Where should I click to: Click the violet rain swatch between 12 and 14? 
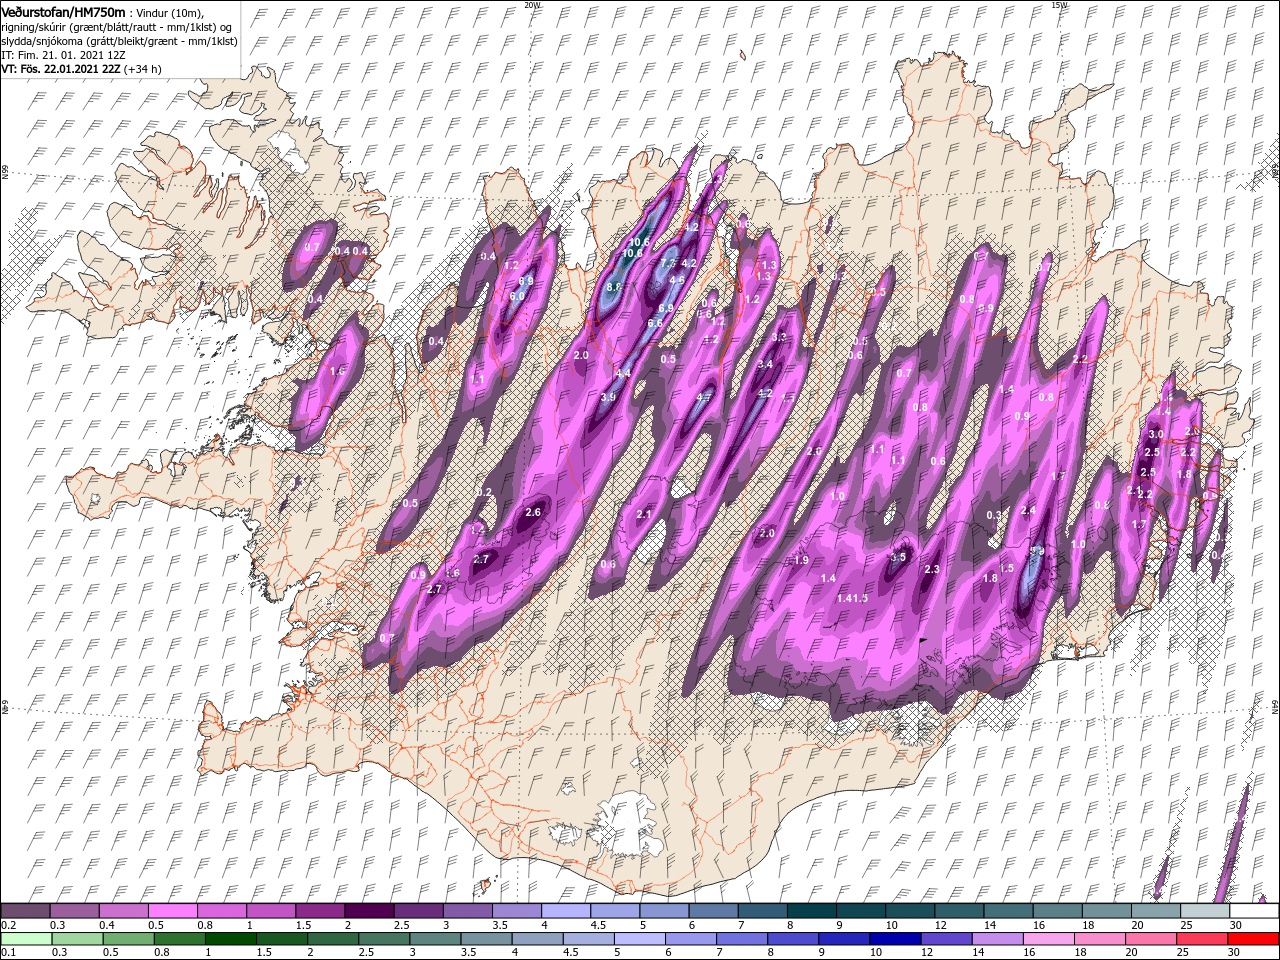tap(945, 938)
